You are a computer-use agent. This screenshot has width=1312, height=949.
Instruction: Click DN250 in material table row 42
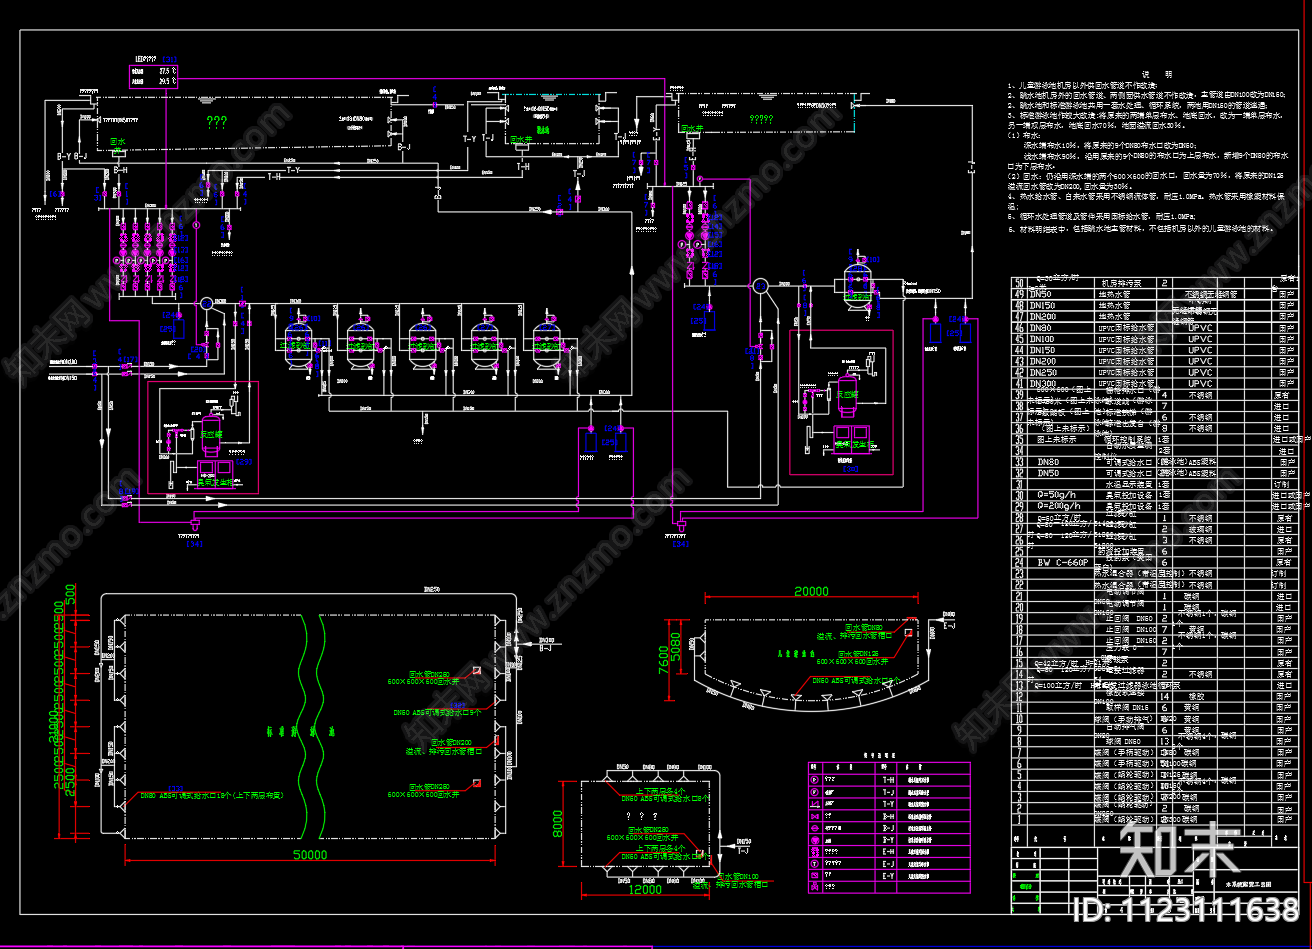(x=1043, y=372)
